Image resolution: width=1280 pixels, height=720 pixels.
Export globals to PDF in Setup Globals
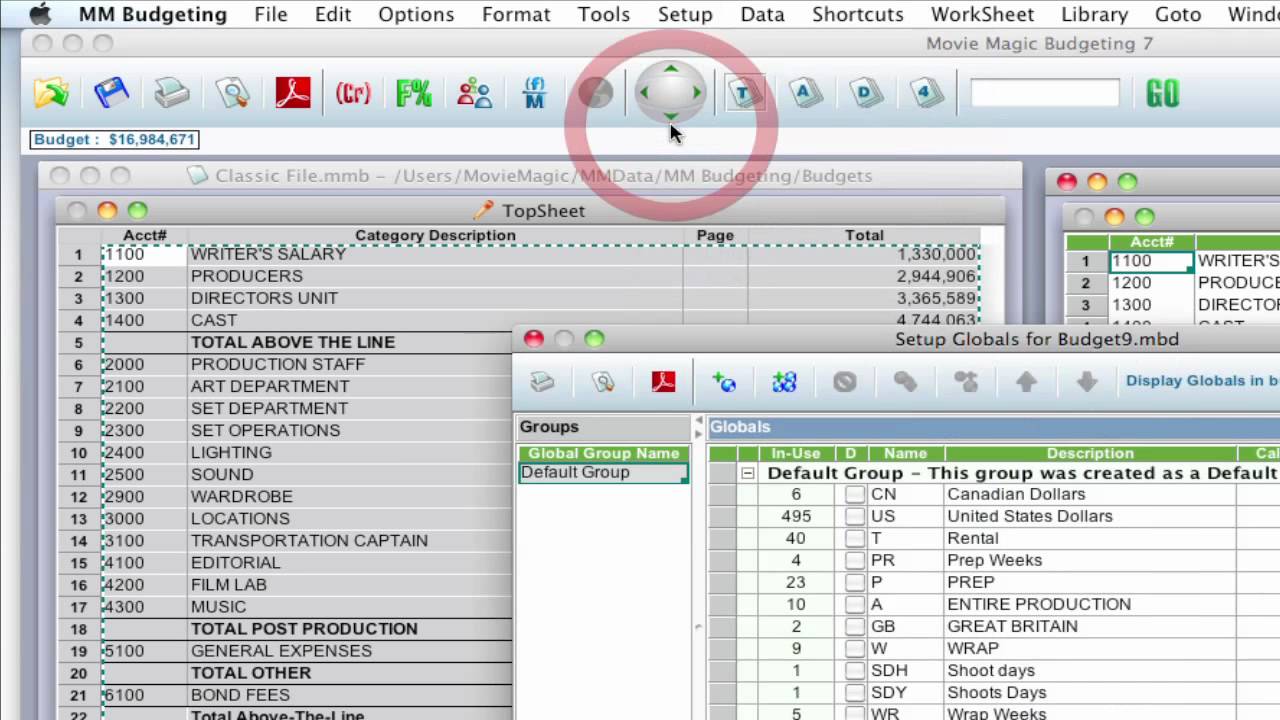pyautogui.click(x=663, y=382)
